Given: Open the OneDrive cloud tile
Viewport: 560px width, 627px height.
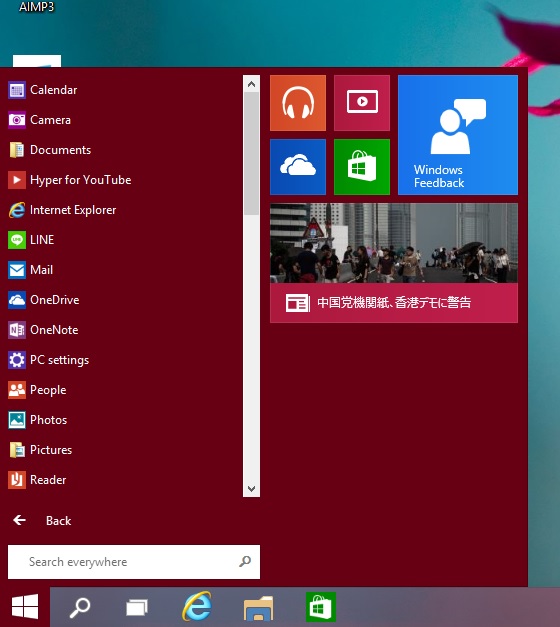Looking at the screenshot, I should [298, 167].
